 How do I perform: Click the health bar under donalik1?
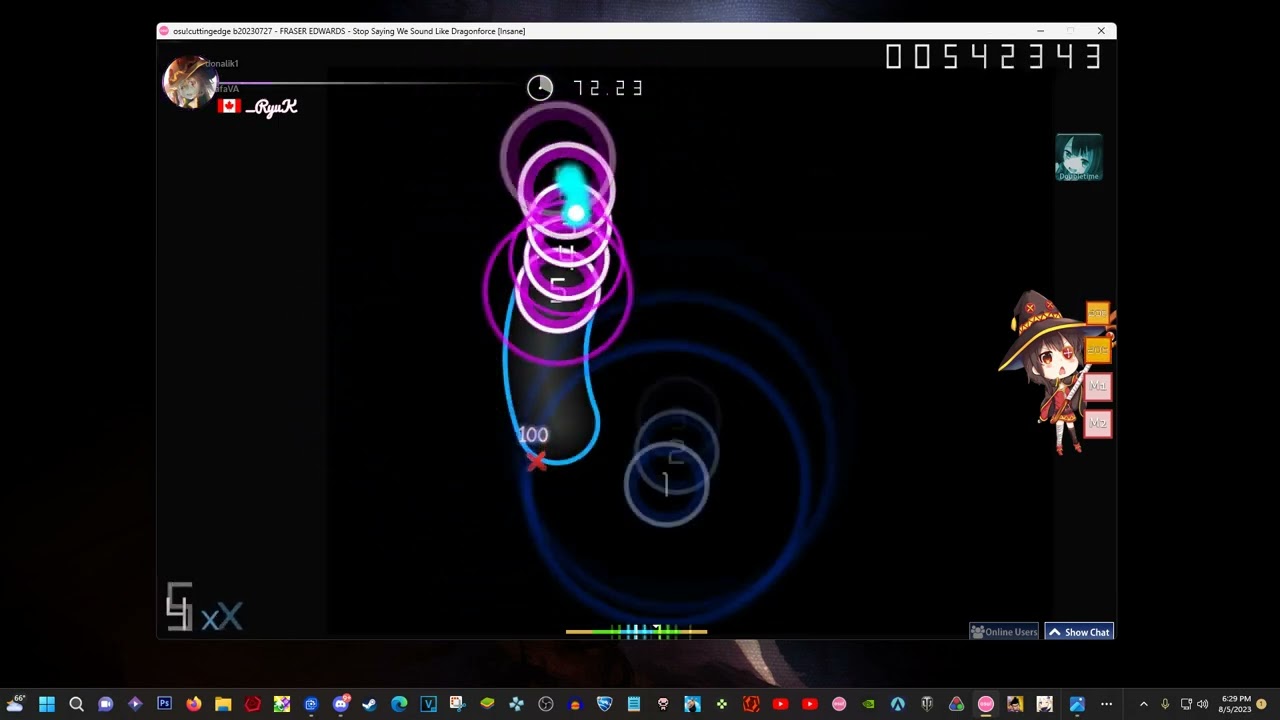370,83
